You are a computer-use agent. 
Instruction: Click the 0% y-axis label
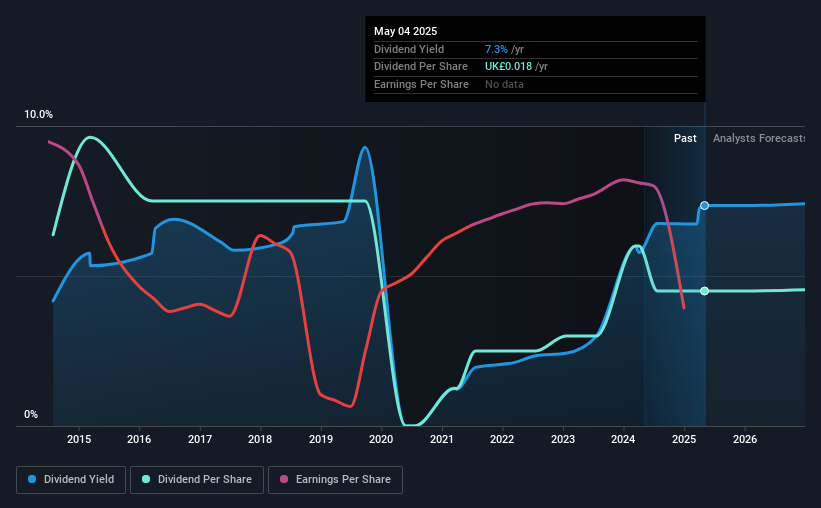click(31, 414)
